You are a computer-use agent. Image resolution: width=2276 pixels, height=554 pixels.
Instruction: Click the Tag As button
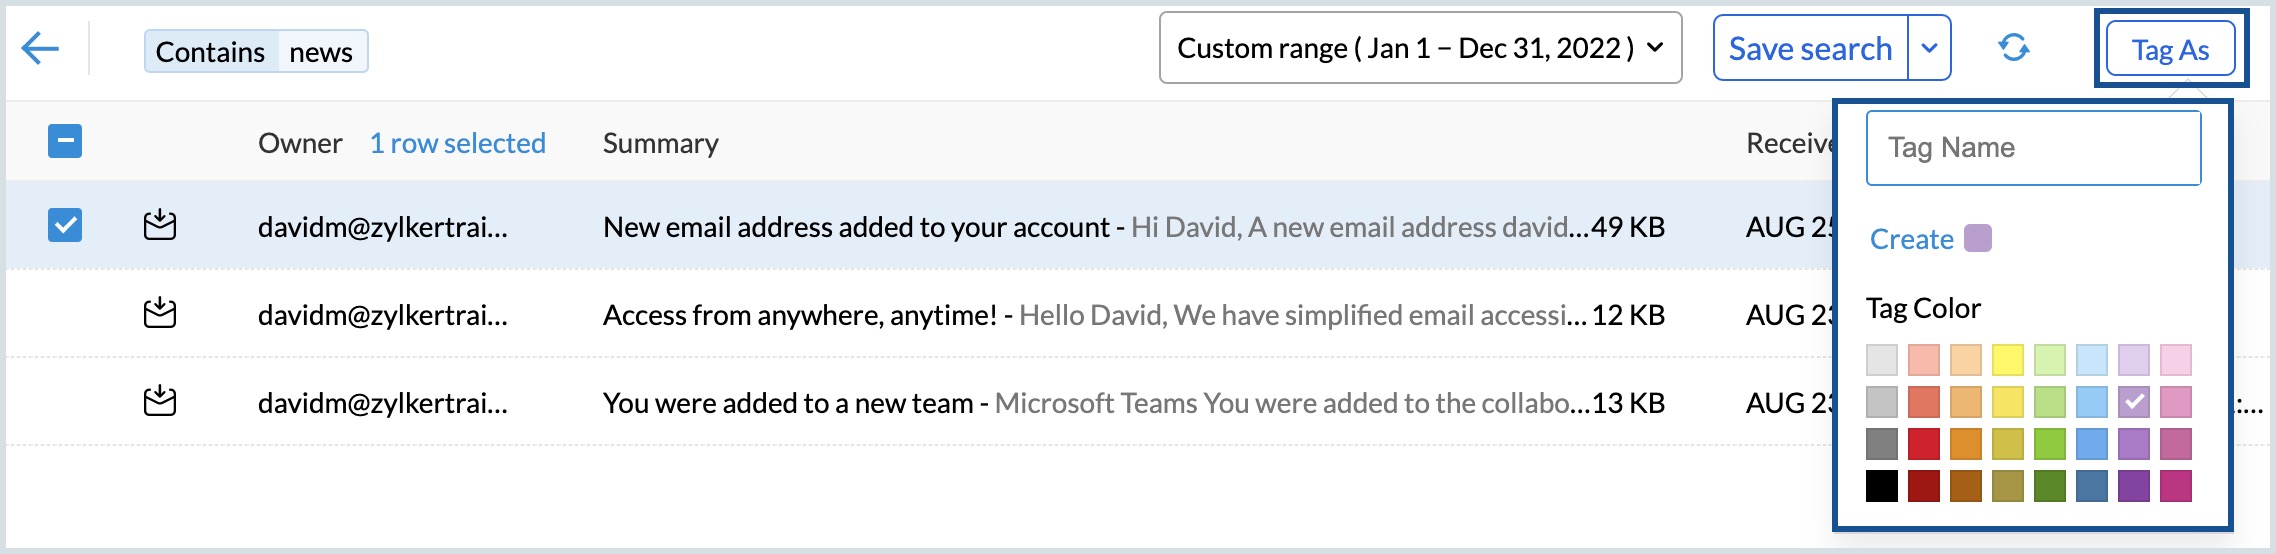[2170, 50]
